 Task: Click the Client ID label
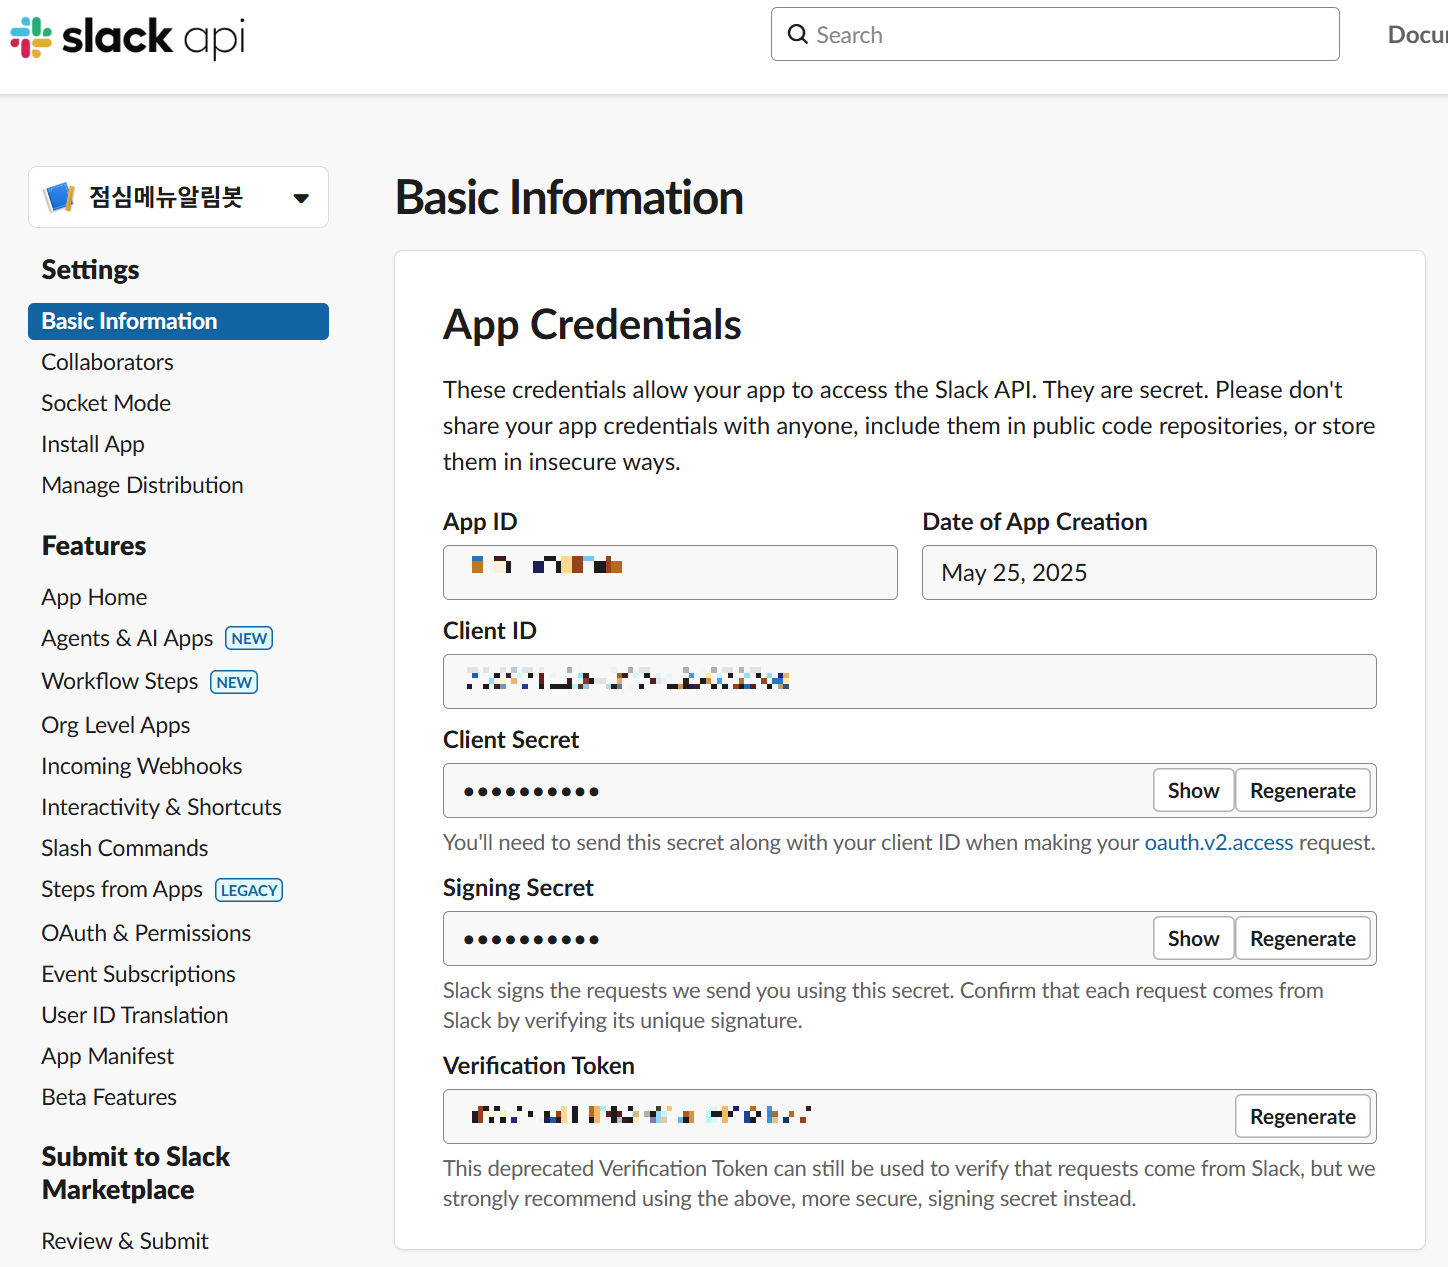point(490,631)
